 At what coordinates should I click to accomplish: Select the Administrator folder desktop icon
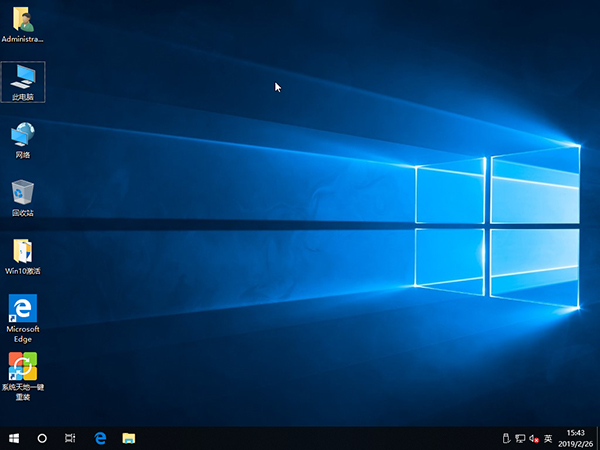(x=23, y=24)
